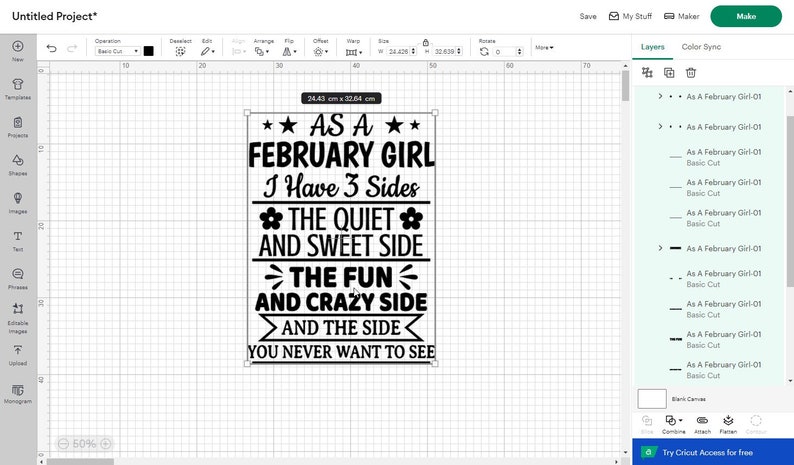The image size is (794, 465).
Task: Open the Flip dropdown
Action: coord(289,51)
